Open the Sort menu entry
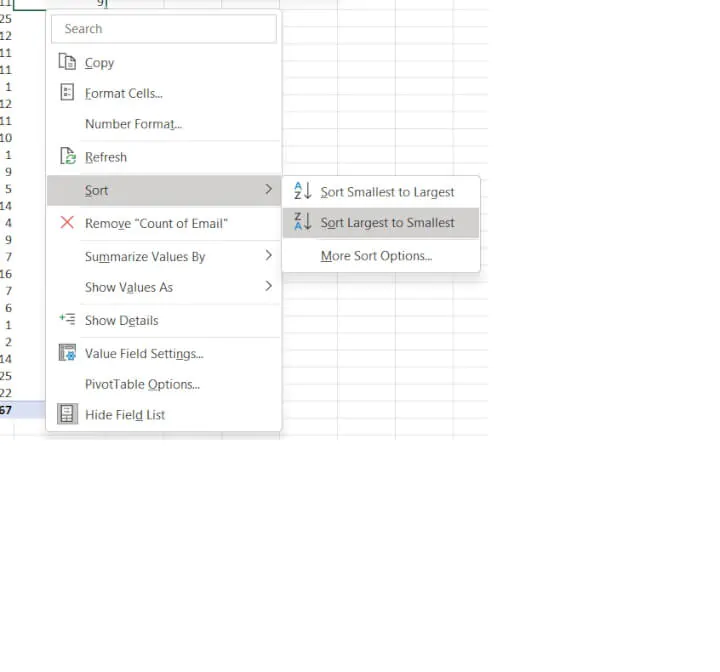 163,190
